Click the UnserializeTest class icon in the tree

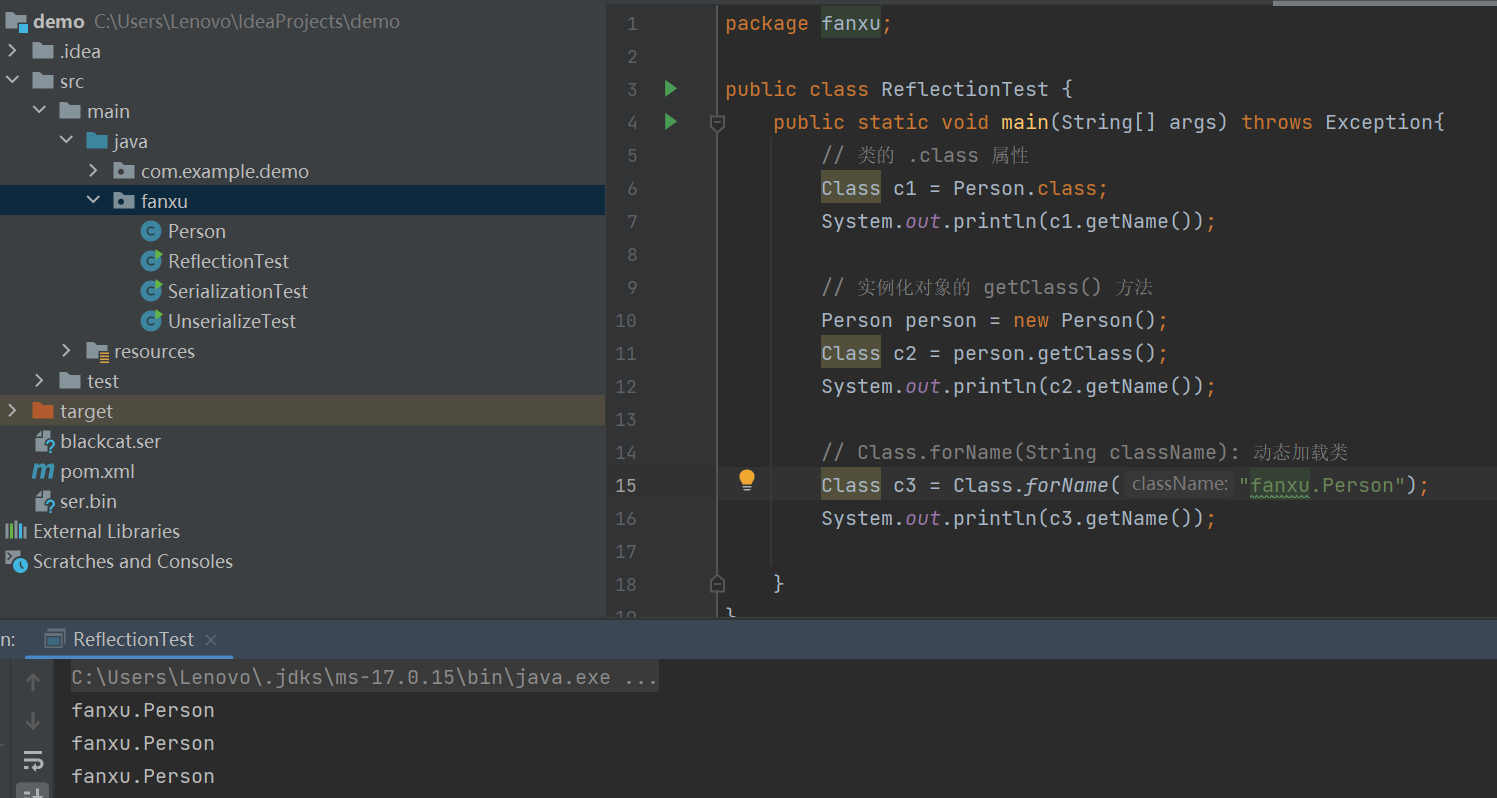(151, 321)
